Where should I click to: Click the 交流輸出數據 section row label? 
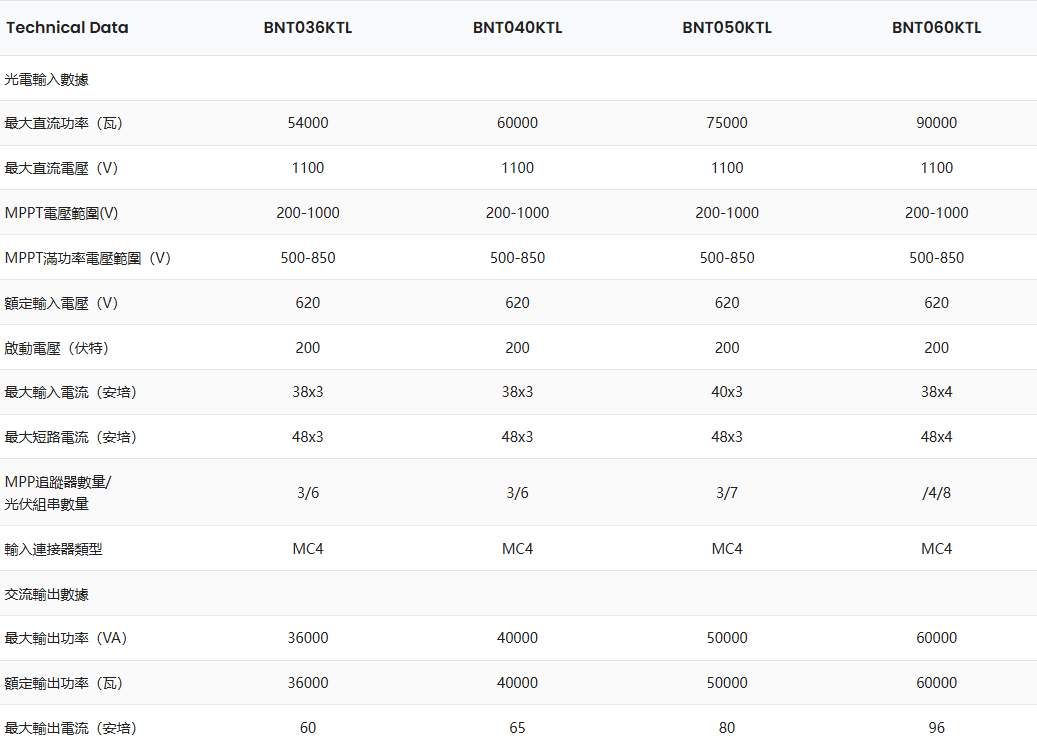pyautogui.click(x=47, y=594)
